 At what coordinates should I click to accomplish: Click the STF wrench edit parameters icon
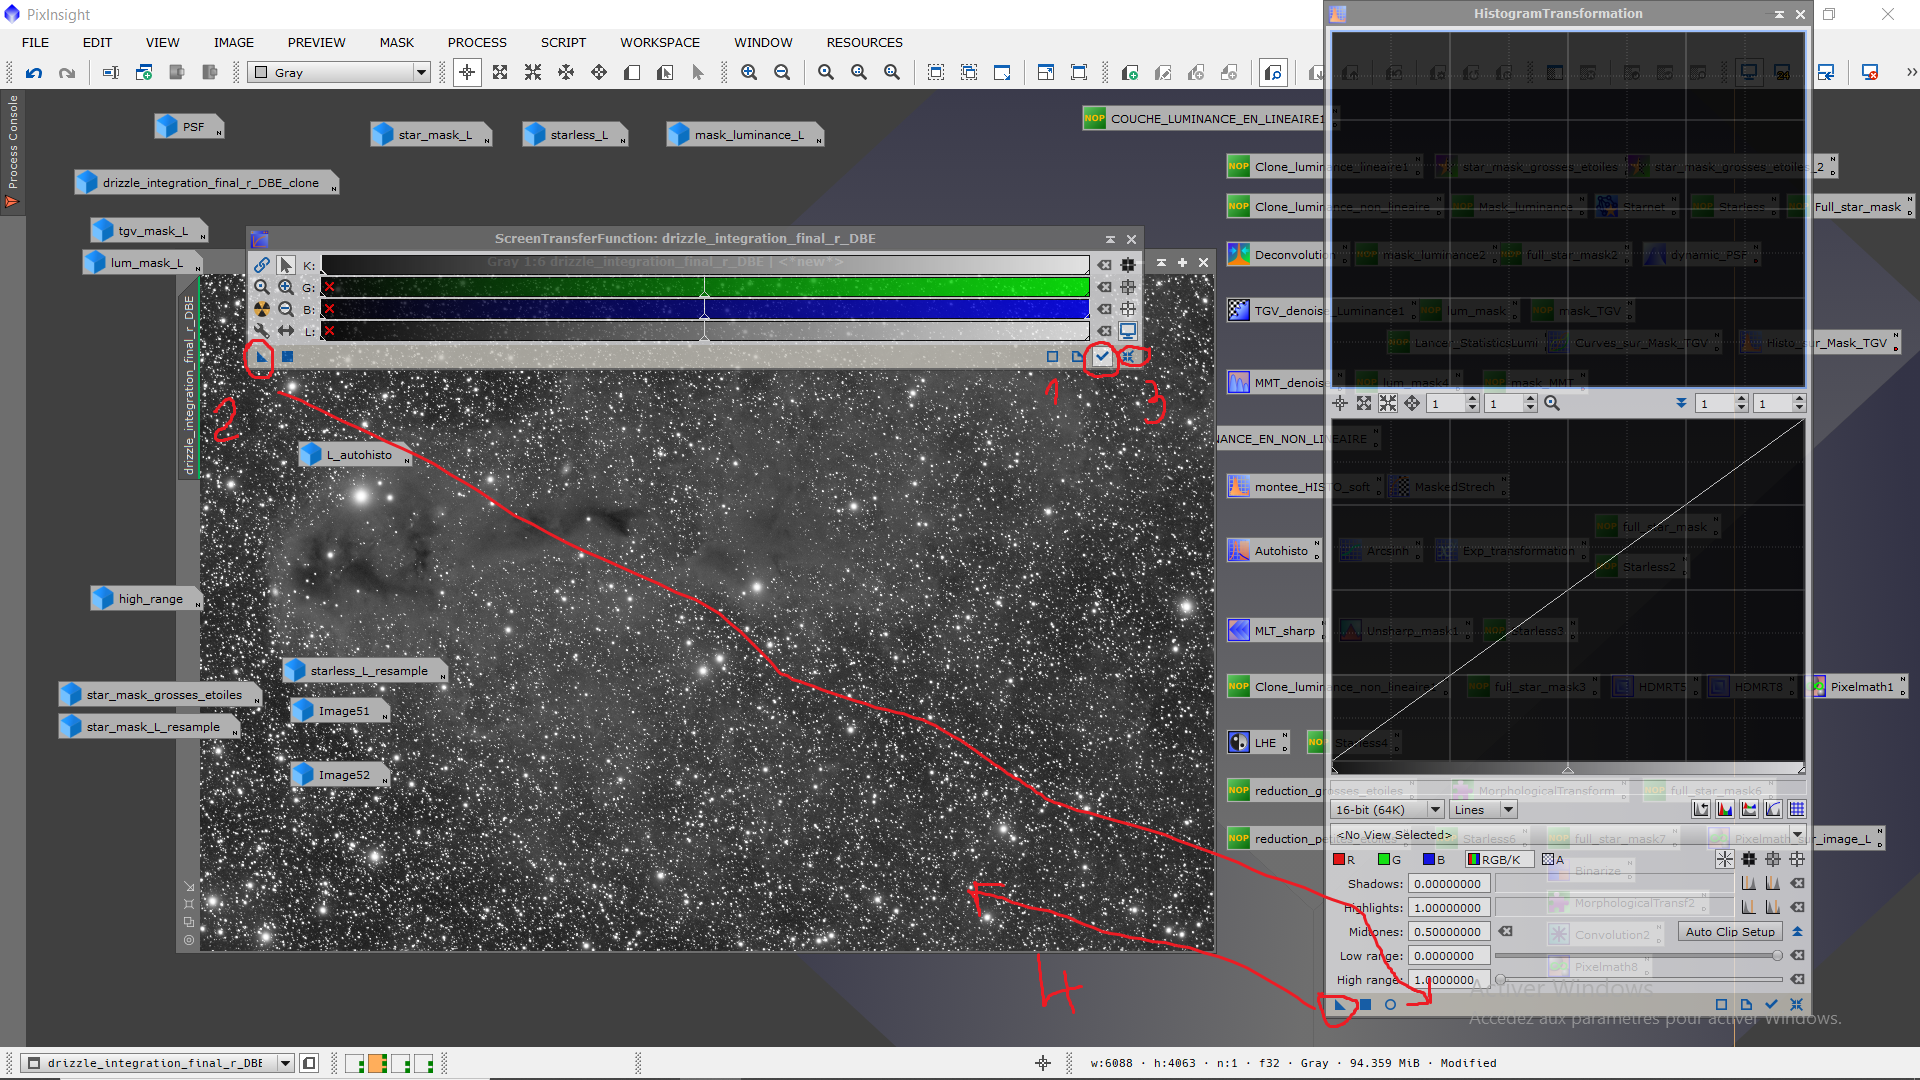261,331
